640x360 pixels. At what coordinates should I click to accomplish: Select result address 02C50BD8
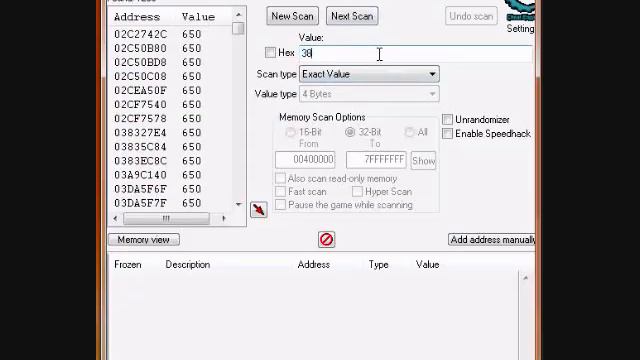click(x=141, y=62)
